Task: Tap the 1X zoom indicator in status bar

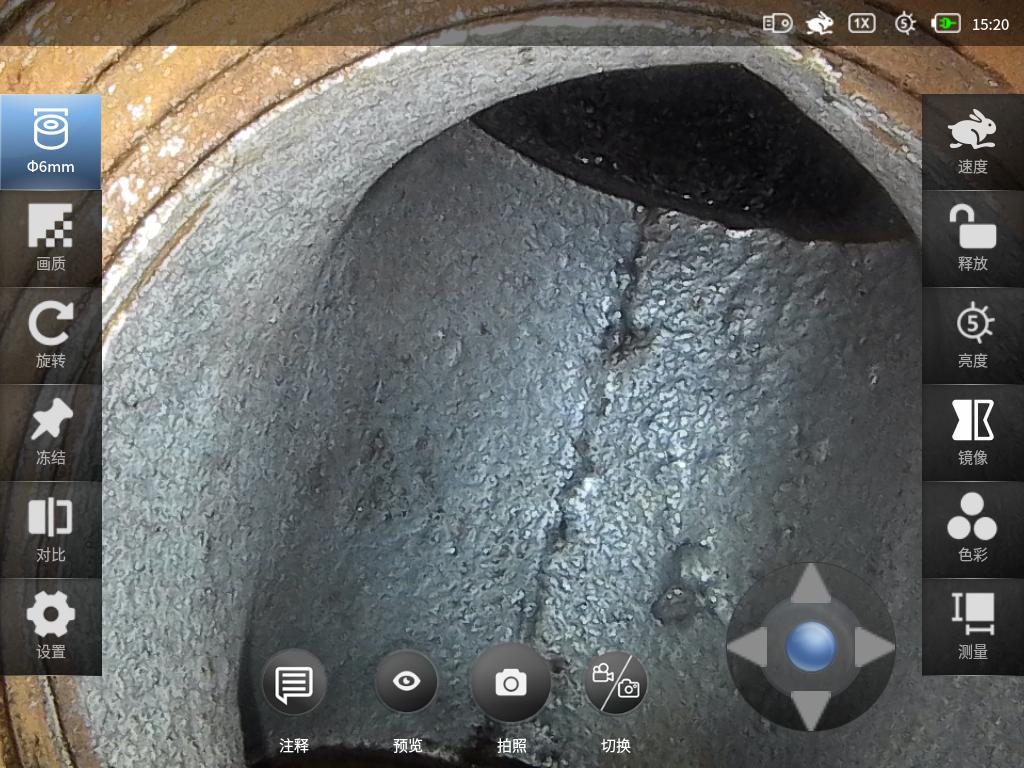Action: 861,23
